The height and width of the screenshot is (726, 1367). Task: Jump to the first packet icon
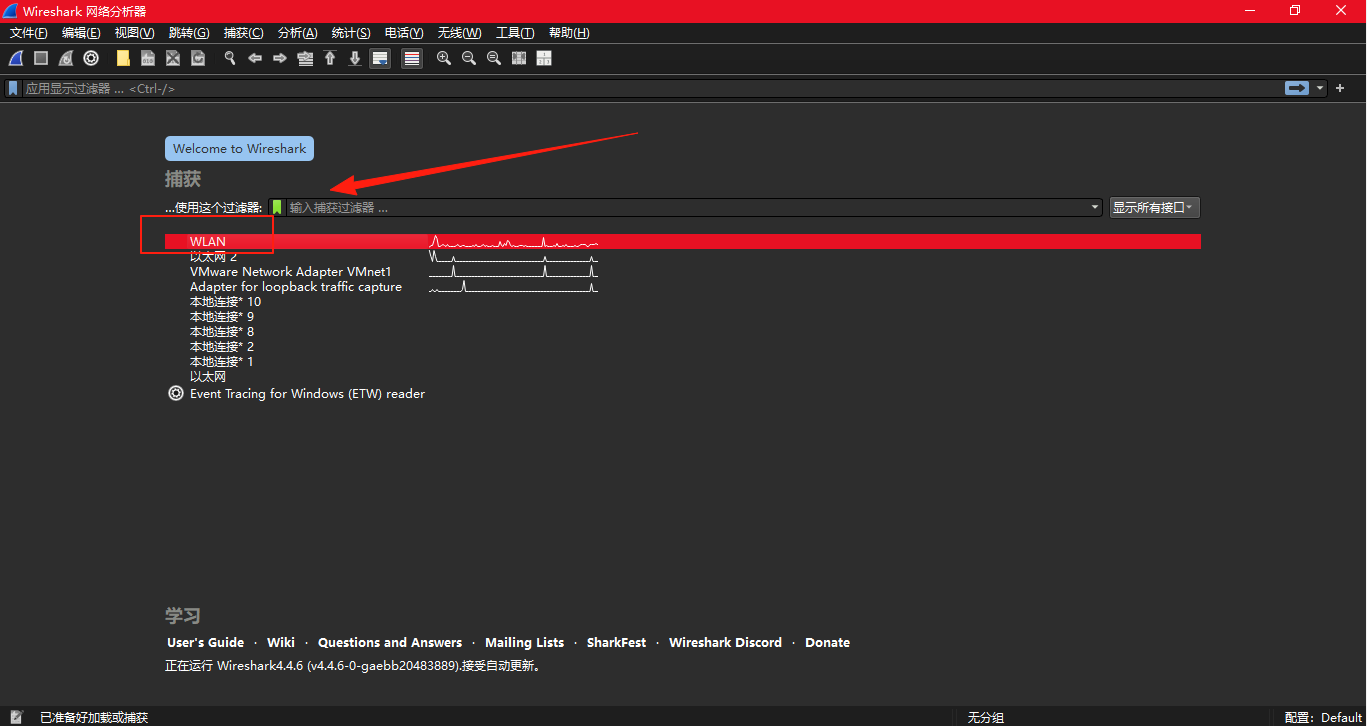(x=330, y=58)
